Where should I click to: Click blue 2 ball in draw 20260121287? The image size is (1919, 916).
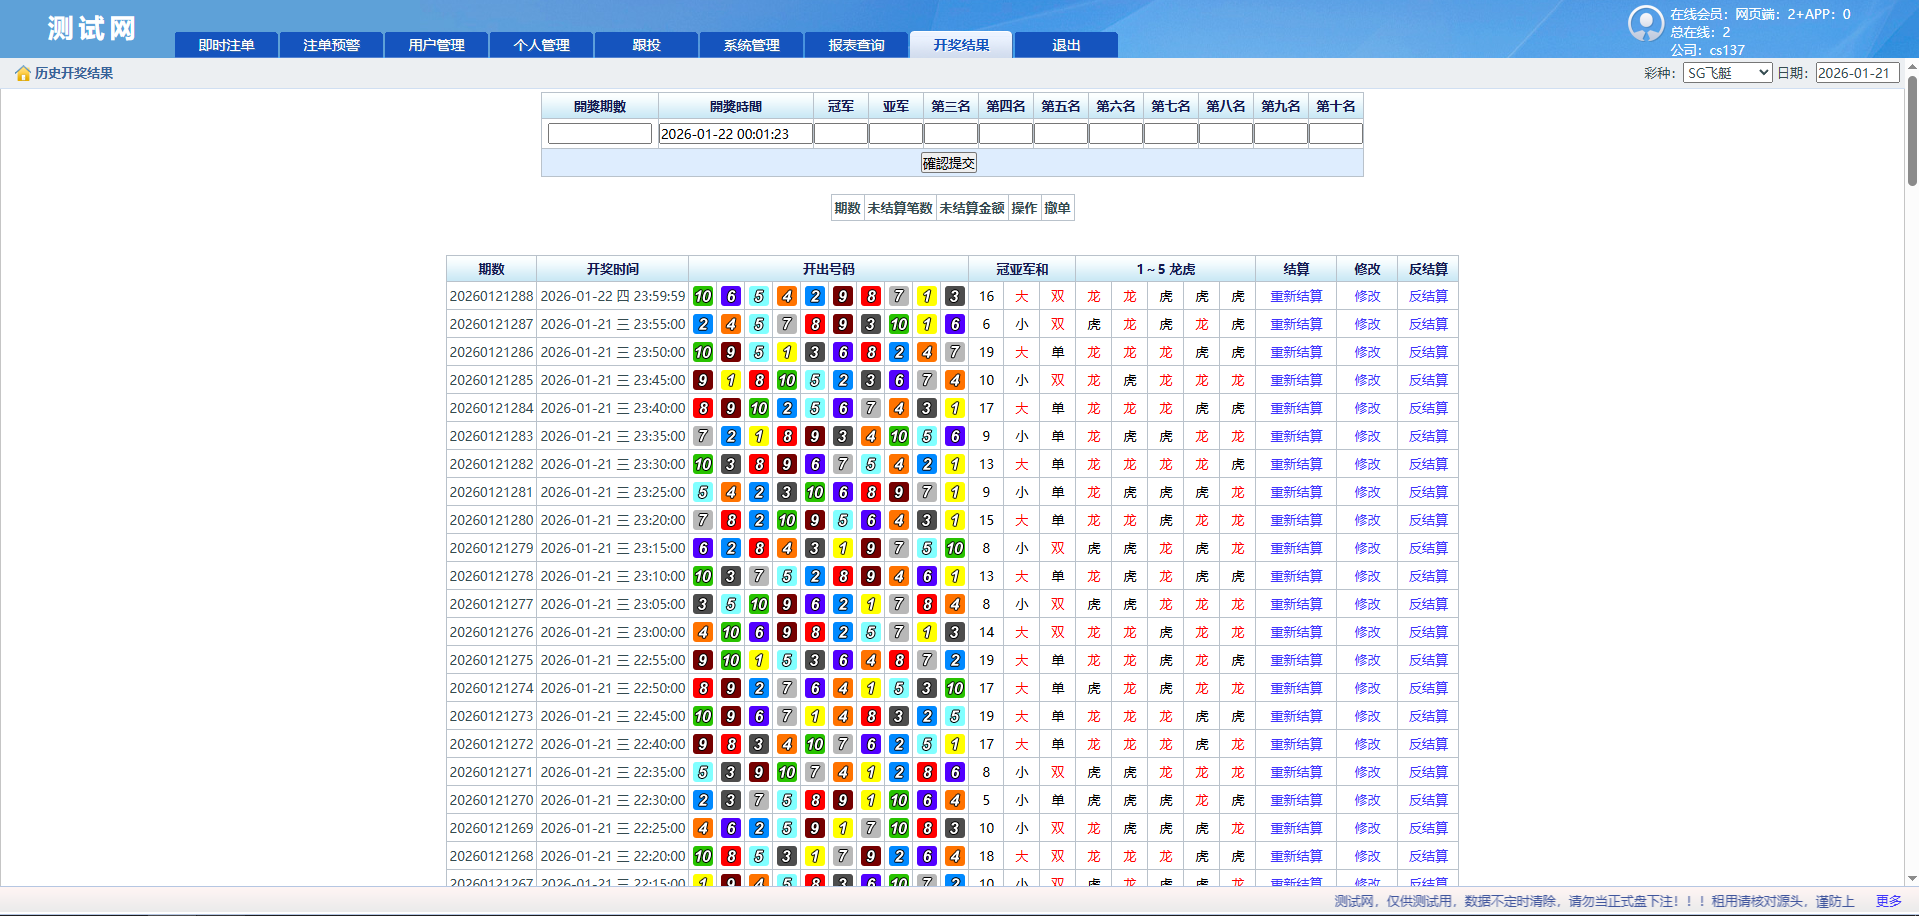point(703,324)
